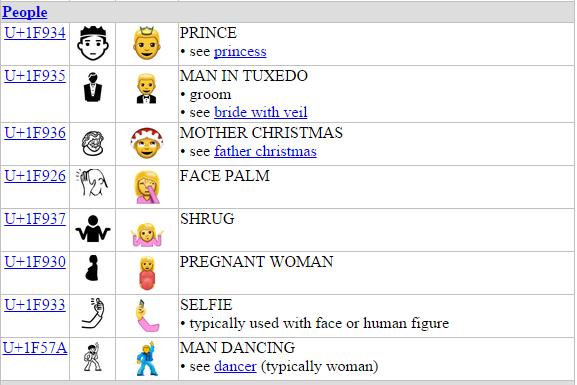Open the U+1F935 code point link

(x=35, y=76)
